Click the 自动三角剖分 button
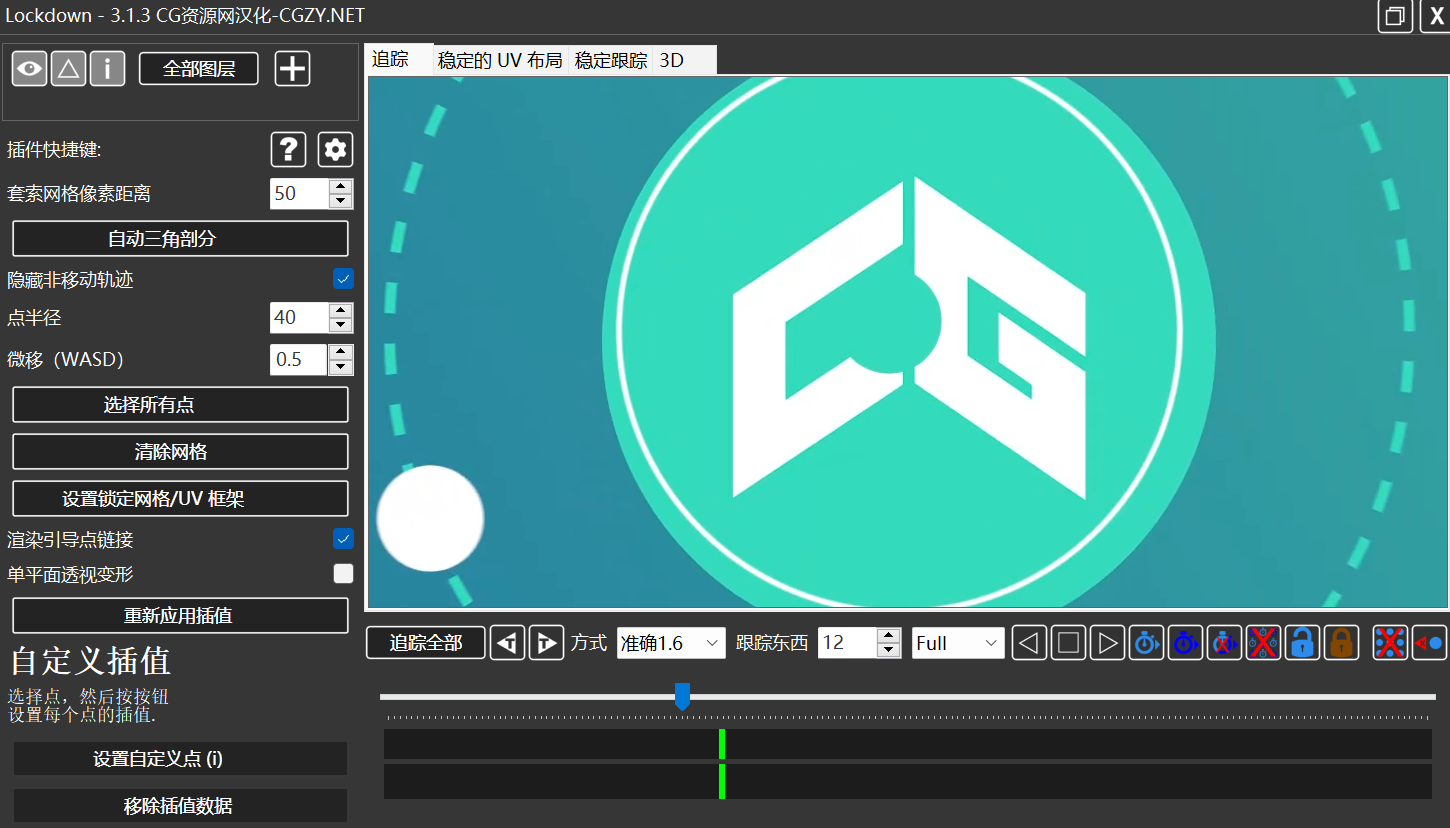This screenshot has height=828, width=1450. click(x=180, y=239)
